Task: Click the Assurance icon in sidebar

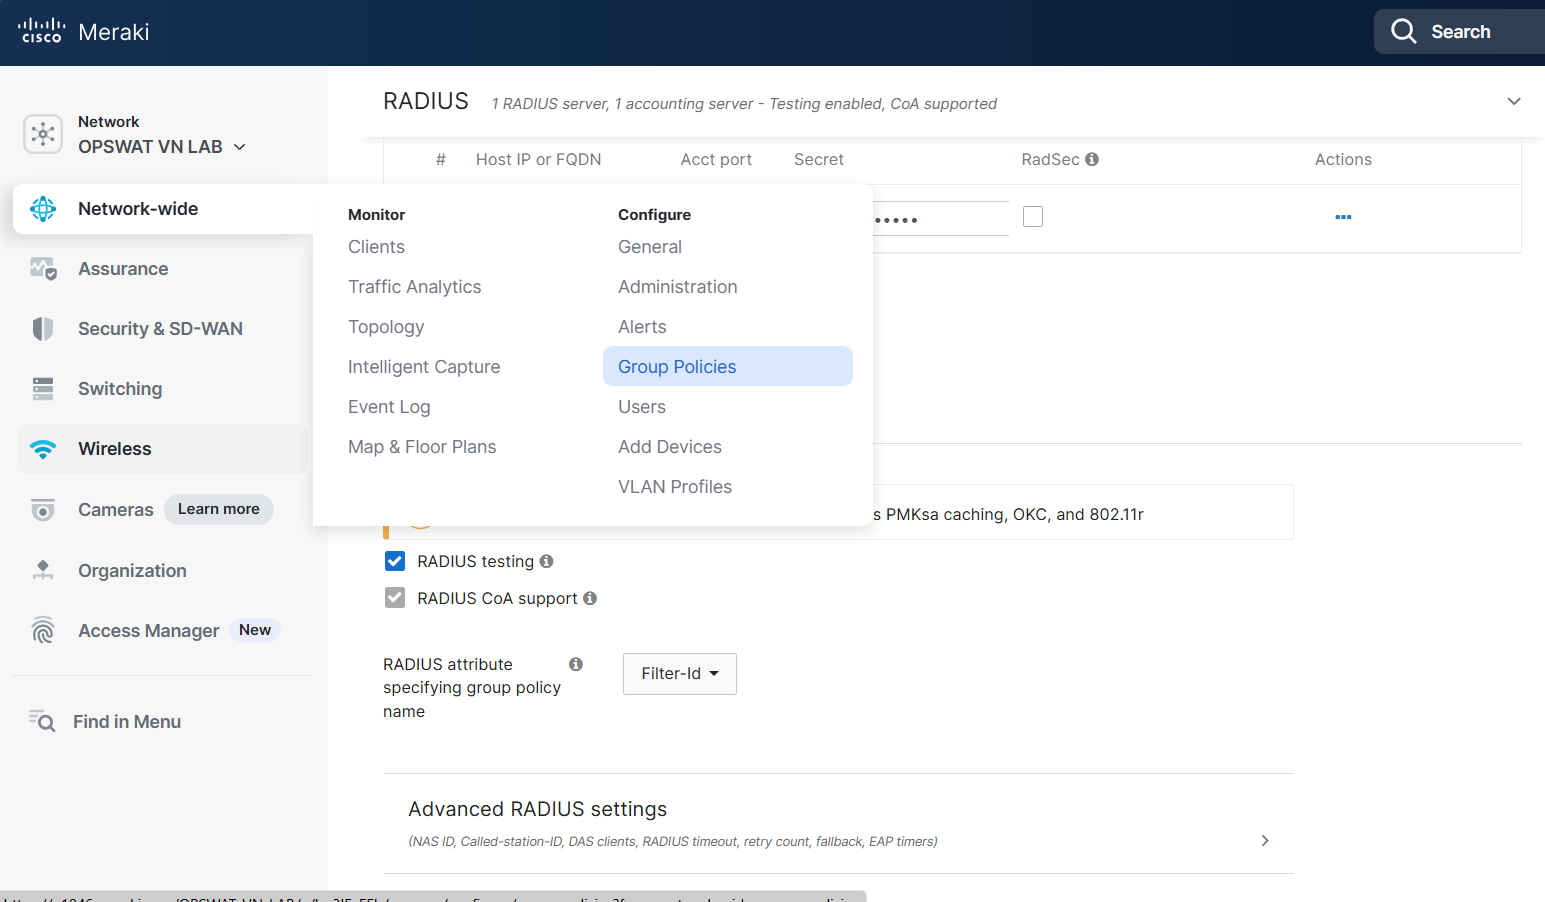Action: pyautogui.click(x=43, y=269)
